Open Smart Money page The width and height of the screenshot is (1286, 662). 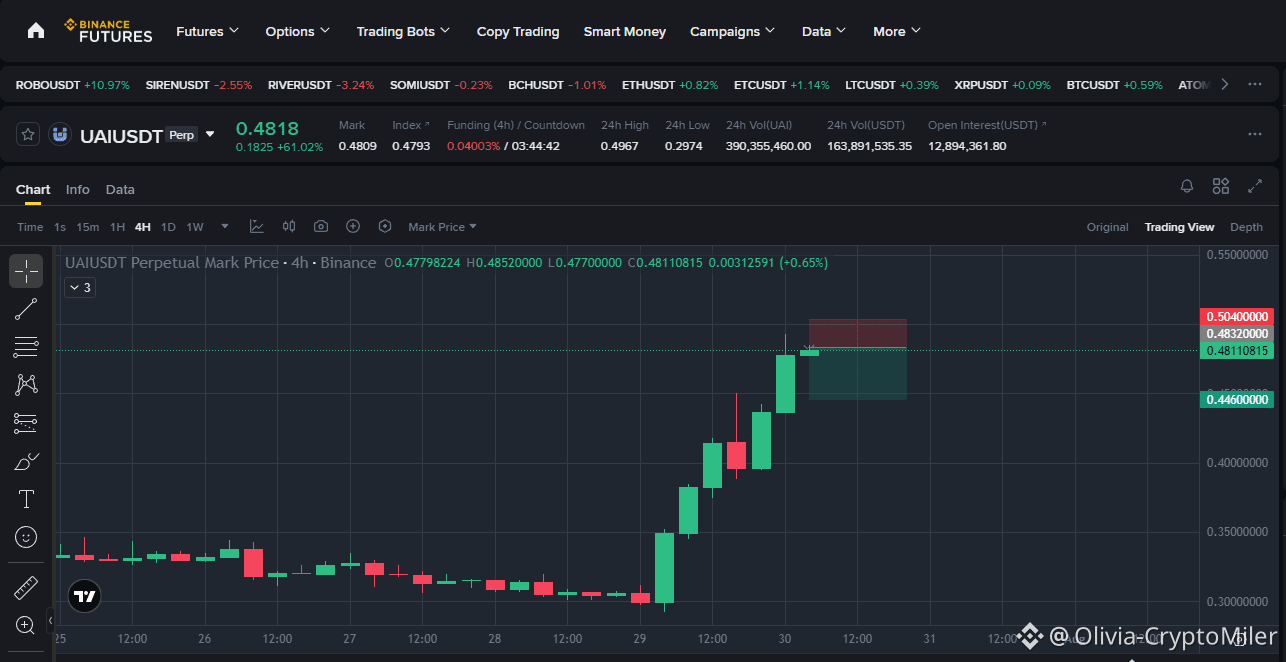click(x=625, y=31)
